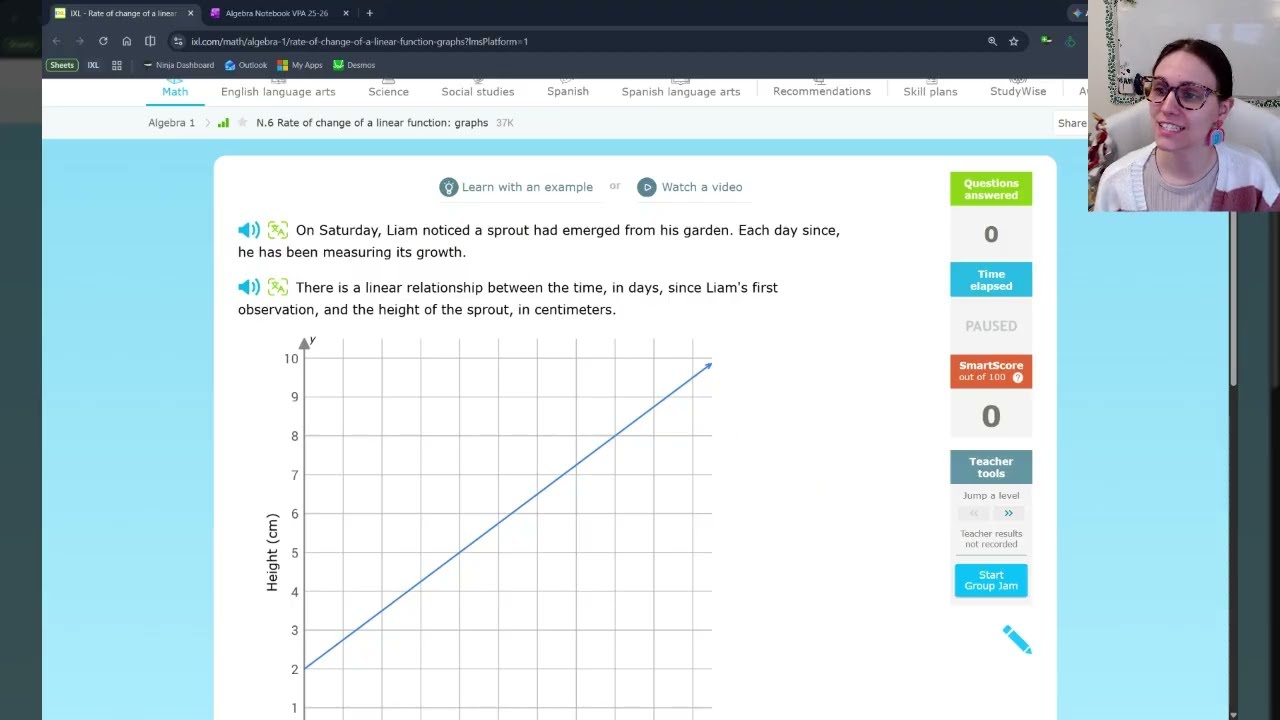
Task: Click the PAUSED time elapsed indicator
Action: click(x=991, y=326)
